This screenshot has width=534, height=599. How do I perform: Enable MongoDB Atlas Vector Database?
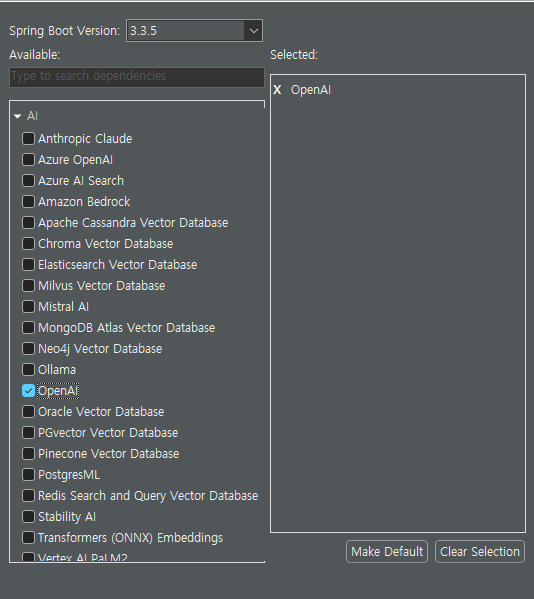(28, 328)
